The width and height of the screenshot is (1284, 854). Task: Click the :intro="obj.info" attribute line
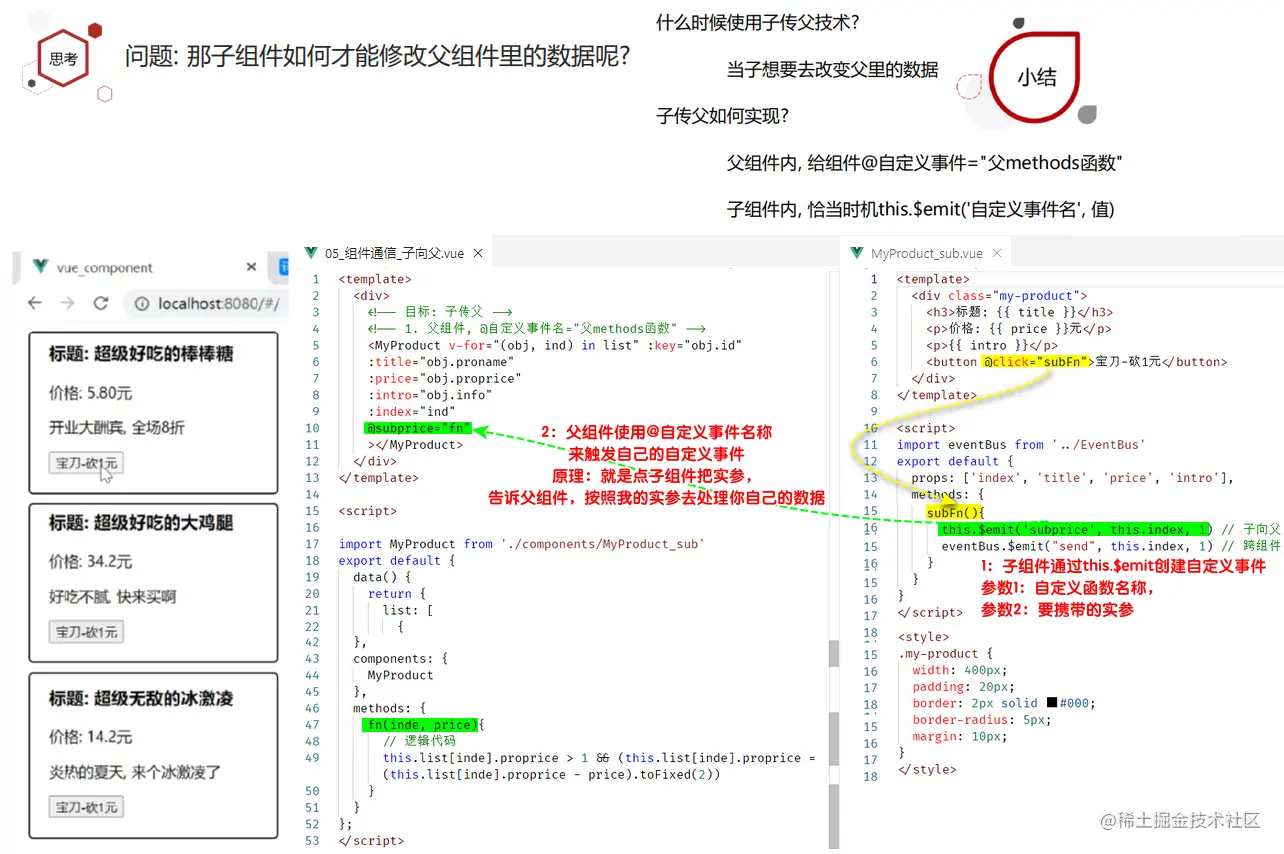[x=429, y=395]
